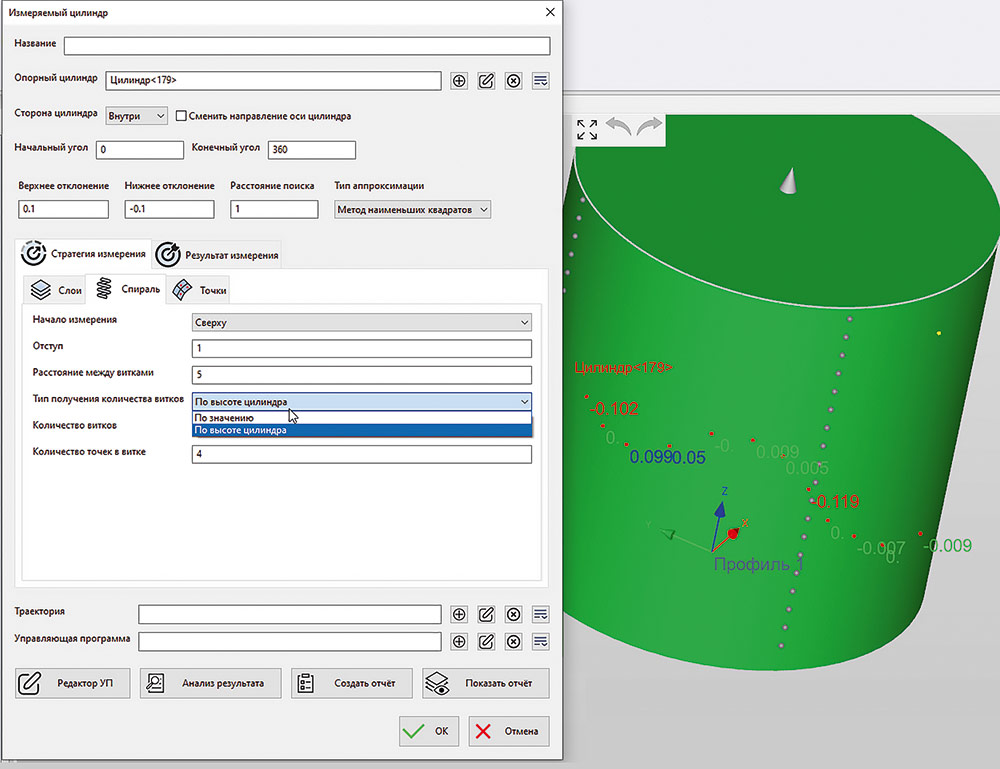Select По значению option in dropdown list

pos(362,418)
